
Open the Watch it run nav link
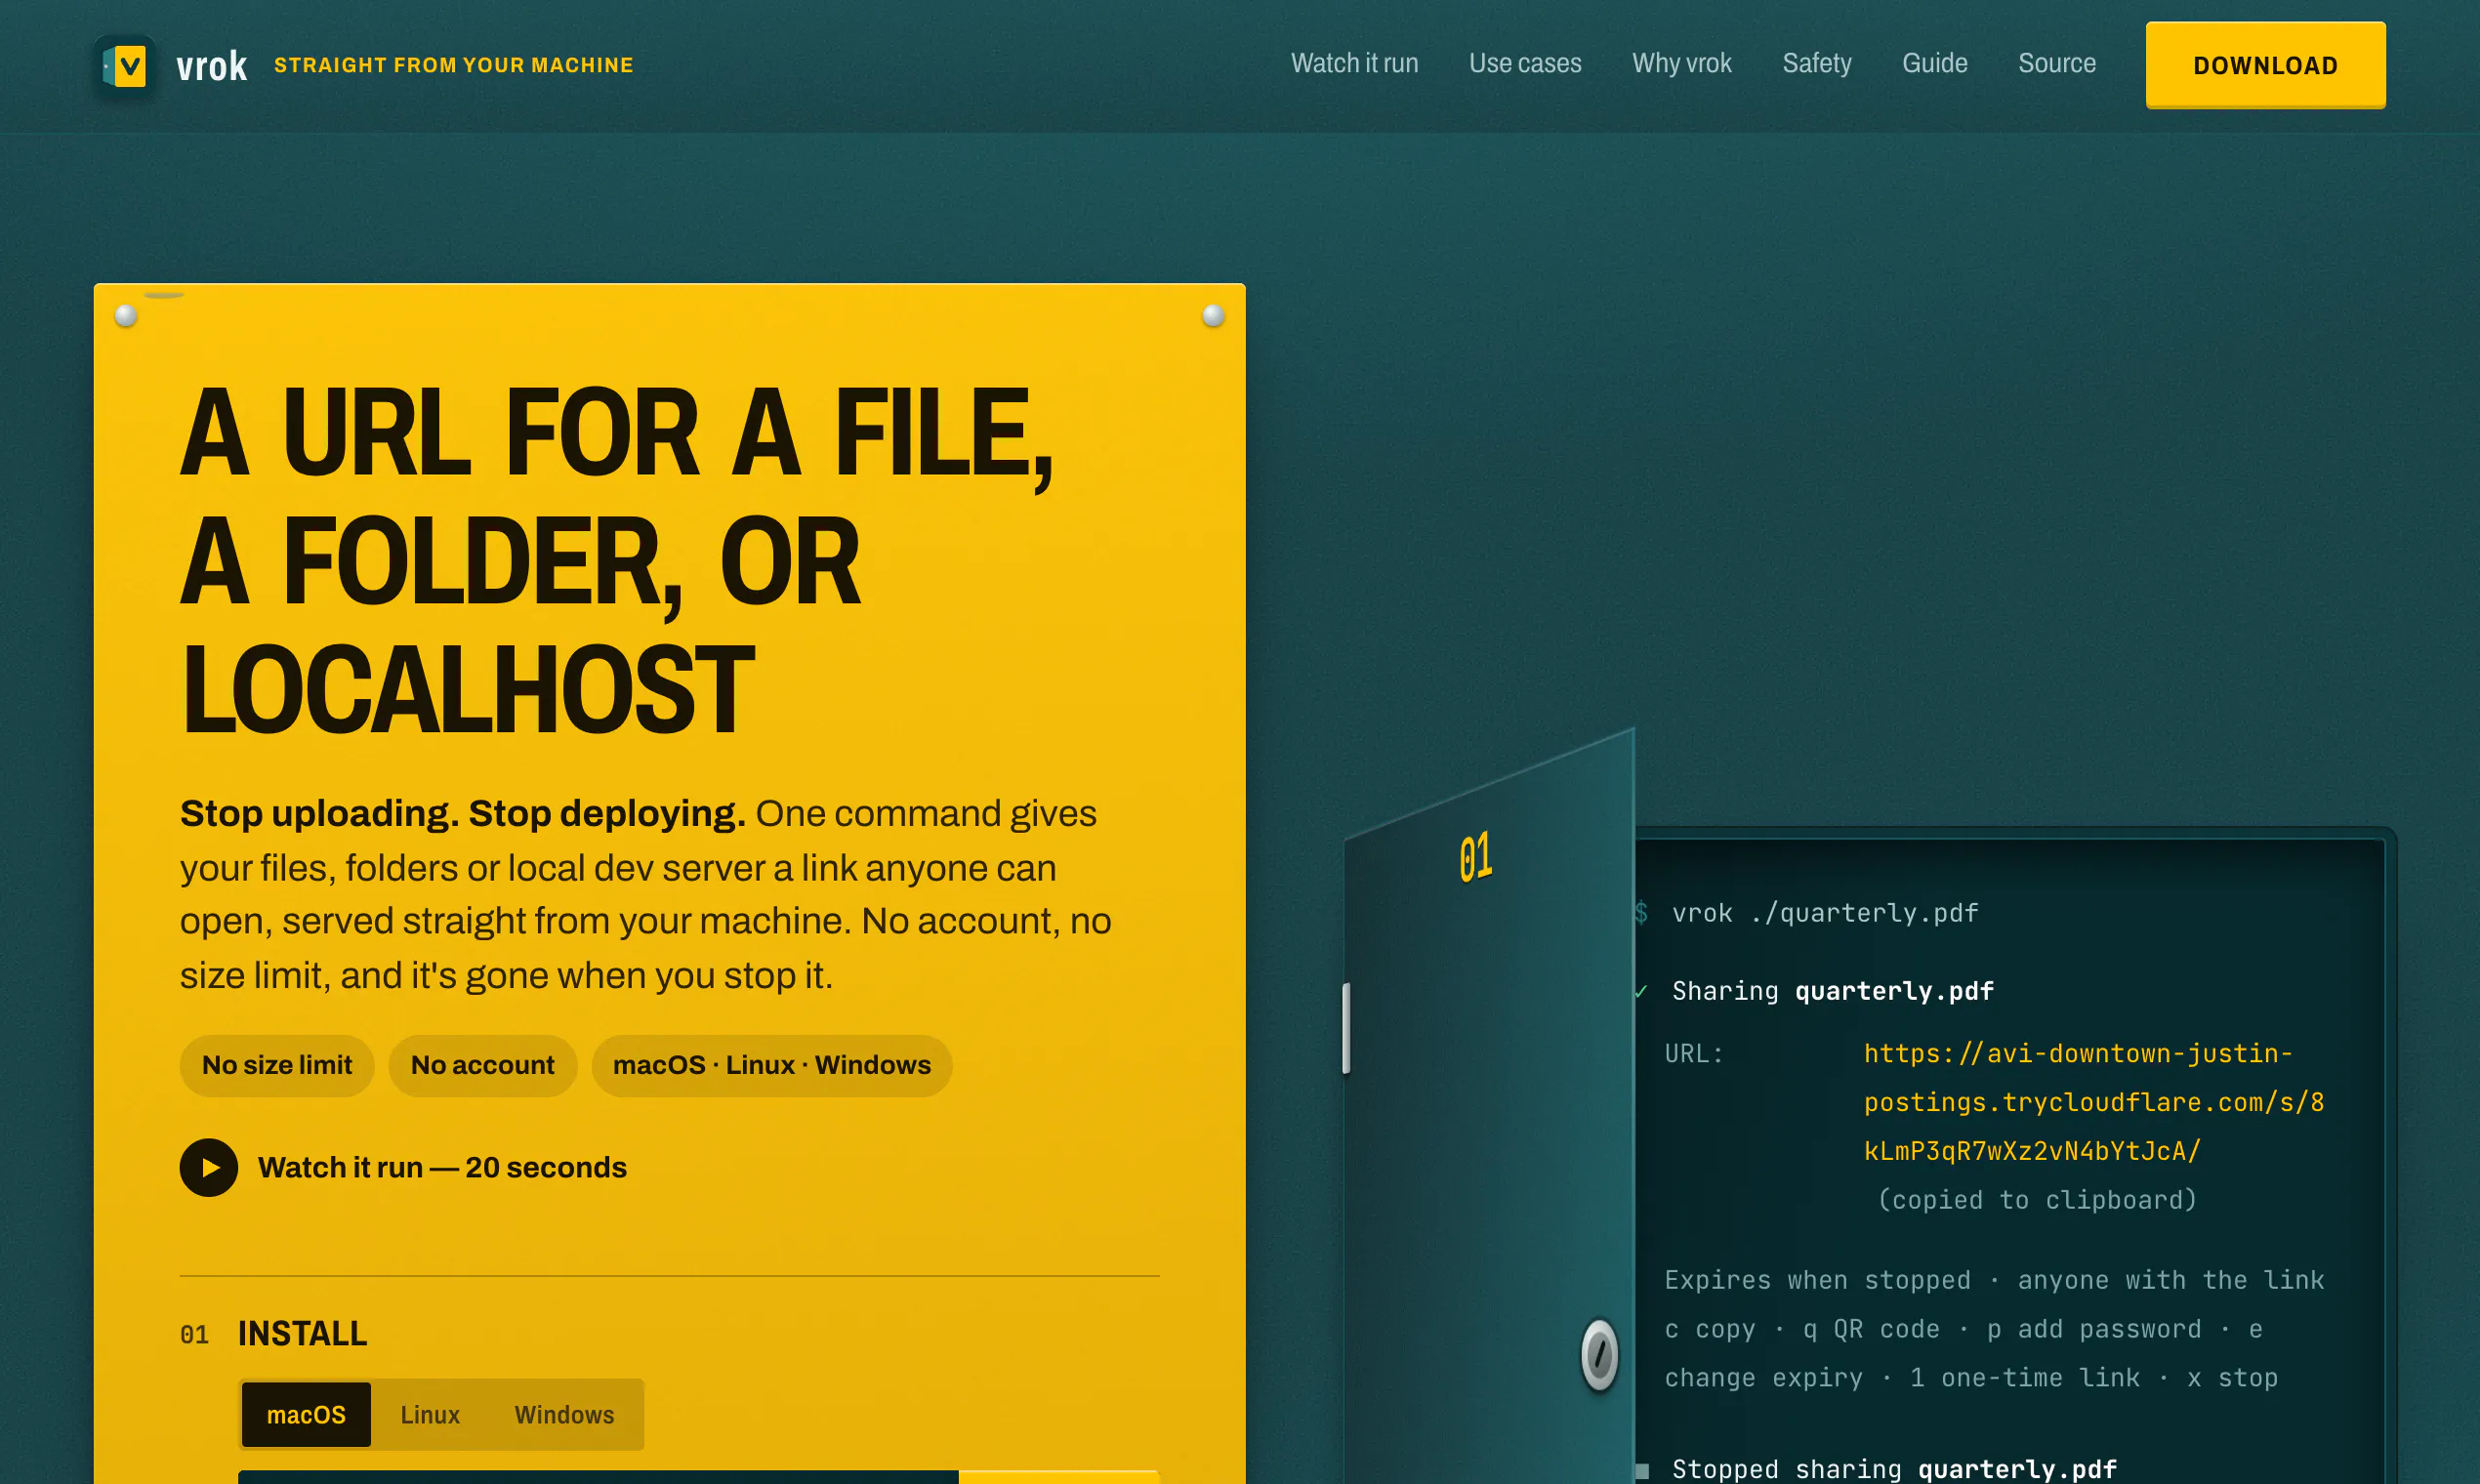[1354, 63]
